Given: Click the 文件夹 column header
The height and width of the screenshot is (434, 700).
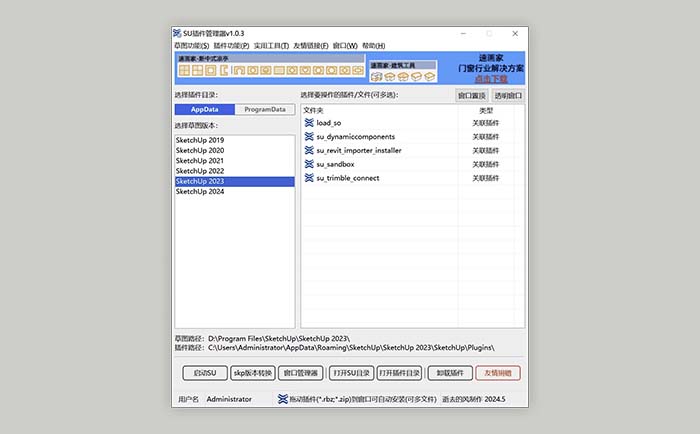Looking at the screenshot, I should point(313,110).
